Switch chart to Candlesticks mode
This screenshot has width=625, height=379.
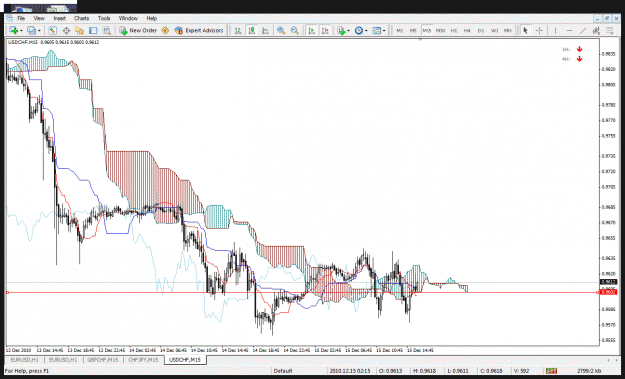252,30
